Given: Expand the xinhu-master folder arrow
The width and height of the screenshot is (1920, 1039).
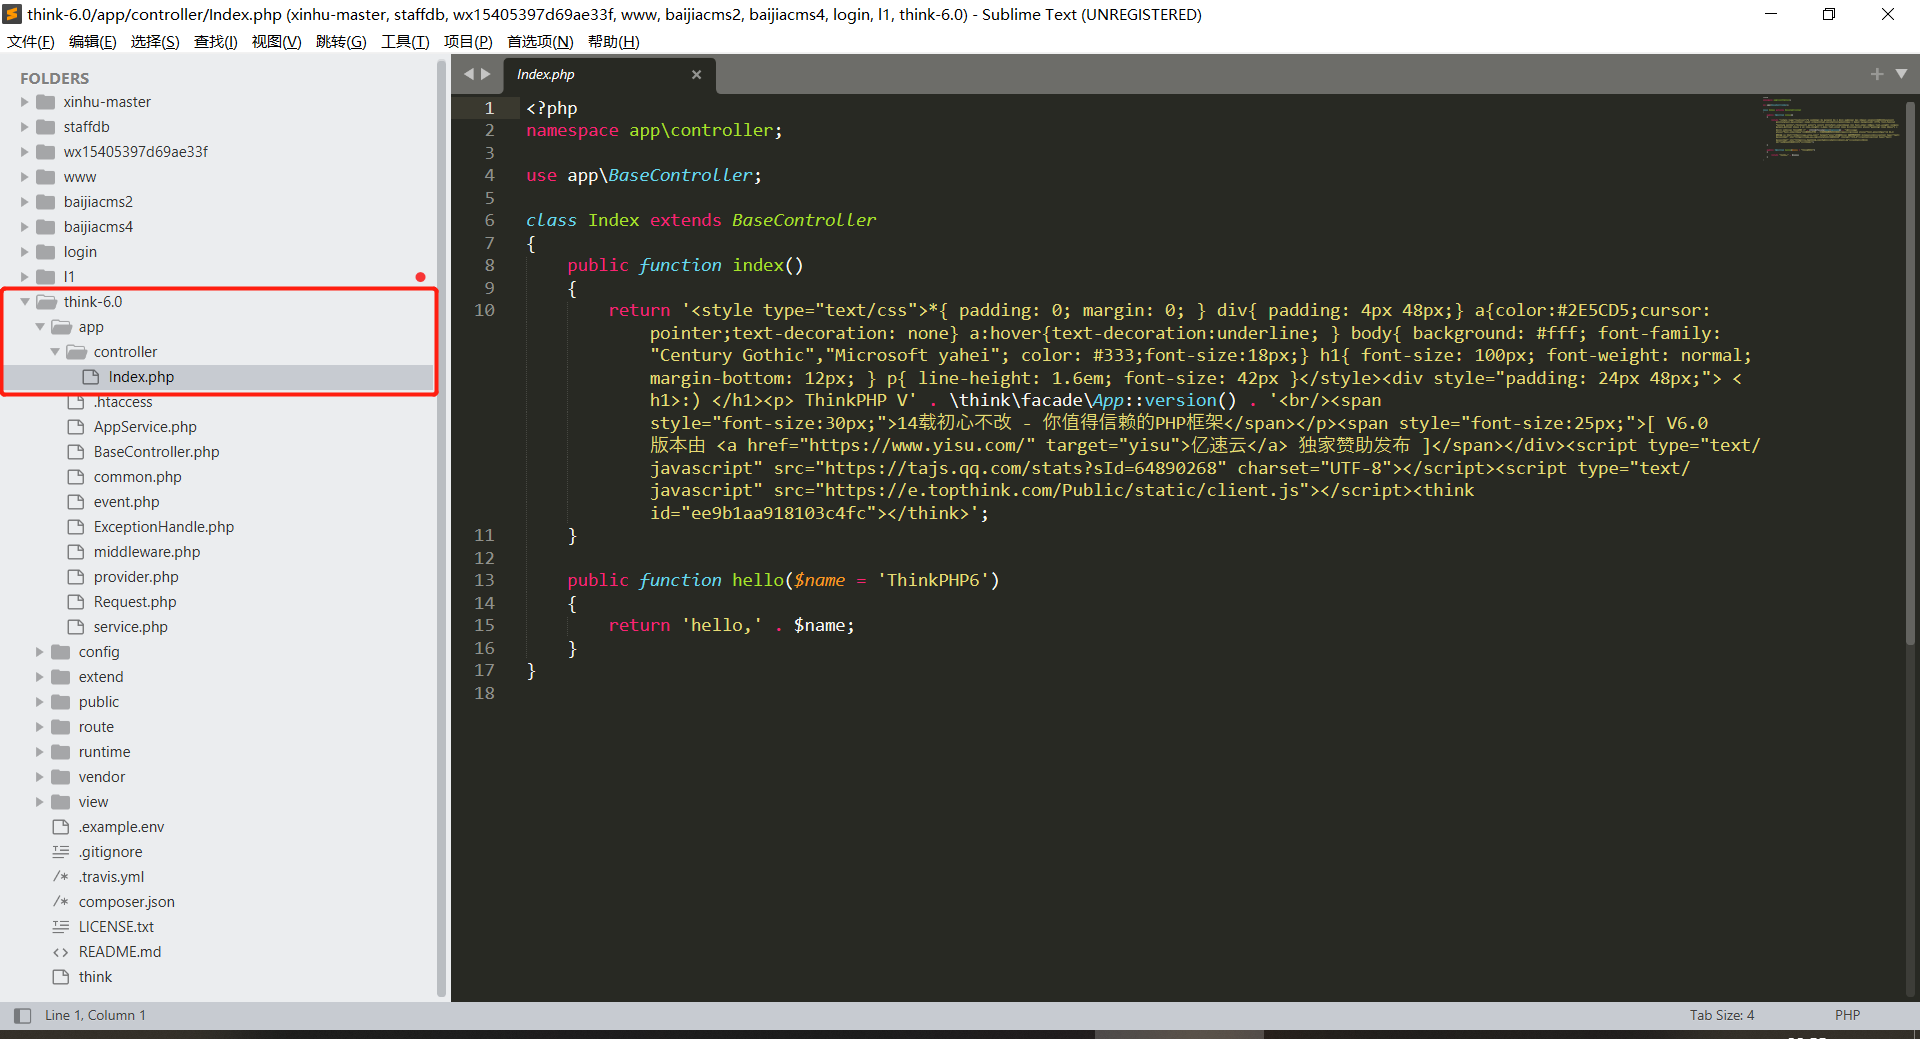Looking at the screenshot, I should pos(25,102).
